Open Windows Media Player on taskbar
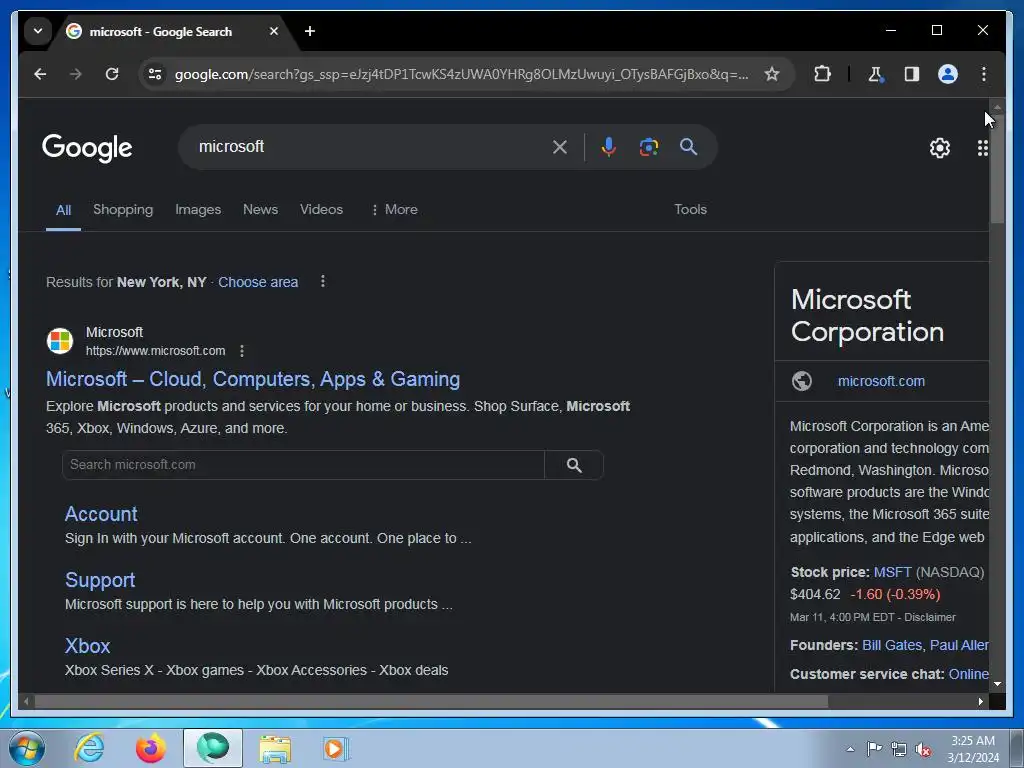The width and height of the screenshot is (1024, 768). coord(336,748)
